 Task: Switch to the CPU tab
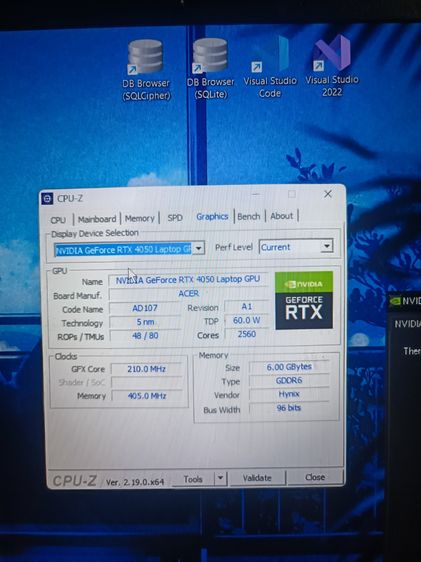tap(58, 220)
